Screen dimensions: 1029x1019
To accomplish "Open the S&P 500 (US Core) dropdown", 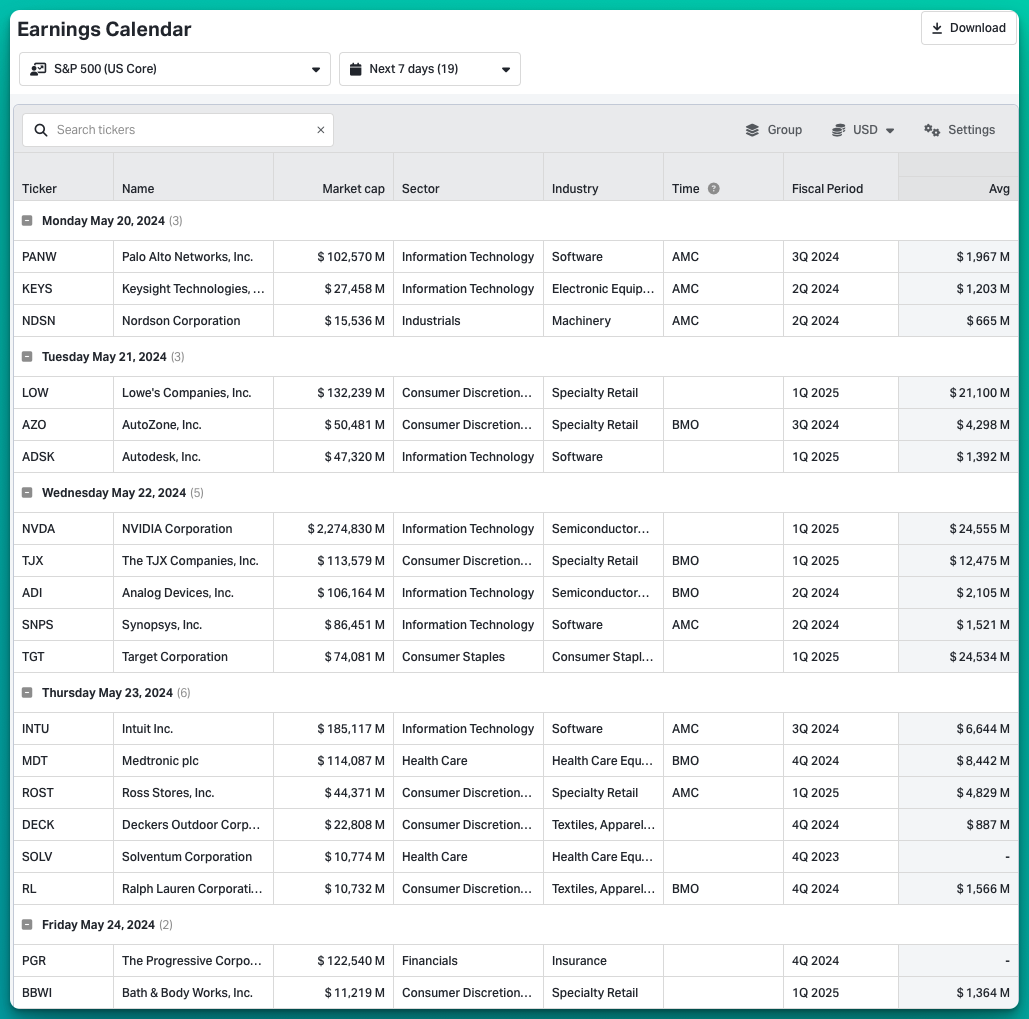I will [175, 69].
